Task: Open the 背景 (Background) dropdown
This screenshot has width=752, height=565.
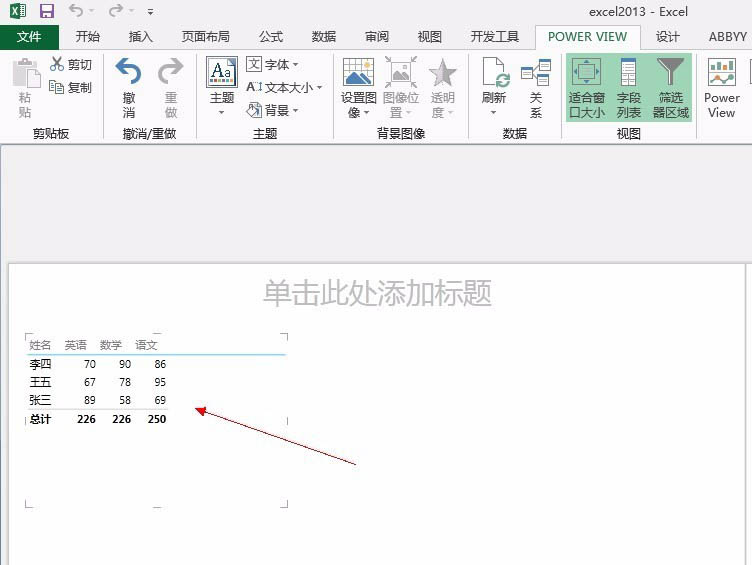Action: click(272, 110)
